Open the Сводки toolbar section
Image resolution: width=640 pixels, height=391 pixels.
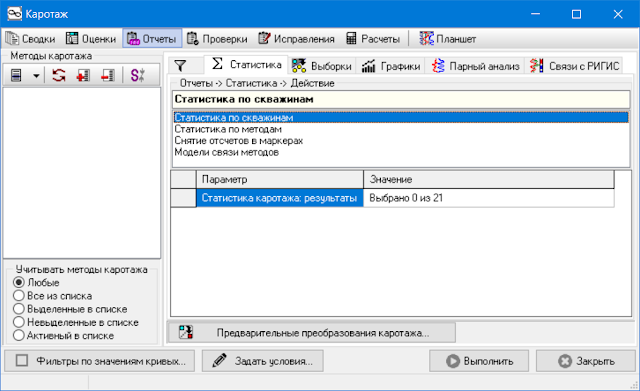[30, 39]
